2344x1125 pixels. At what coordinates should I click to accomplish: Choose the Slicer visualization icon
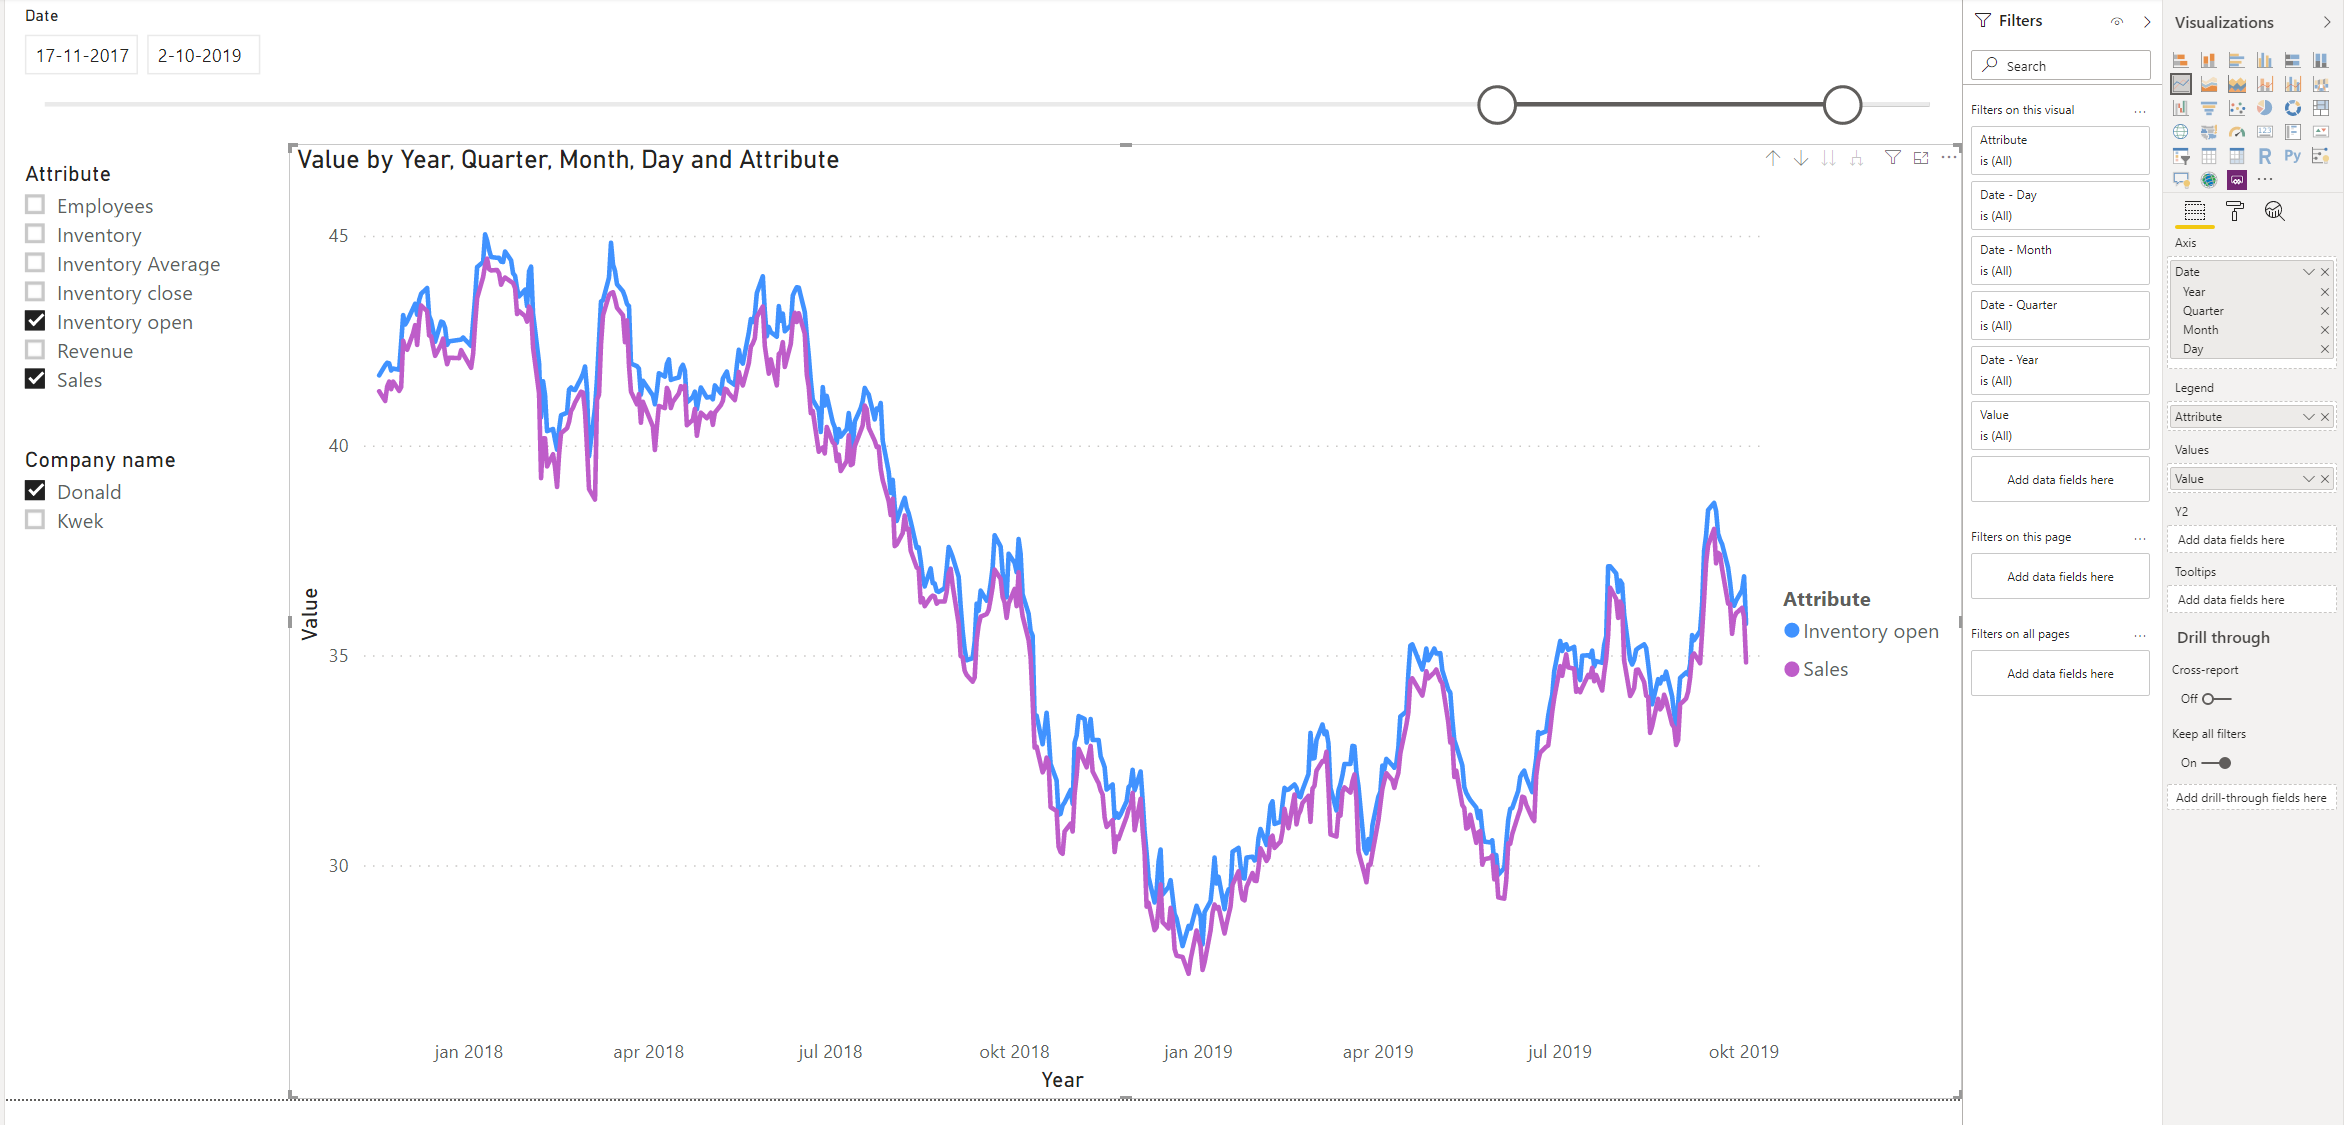(2181, 156)
